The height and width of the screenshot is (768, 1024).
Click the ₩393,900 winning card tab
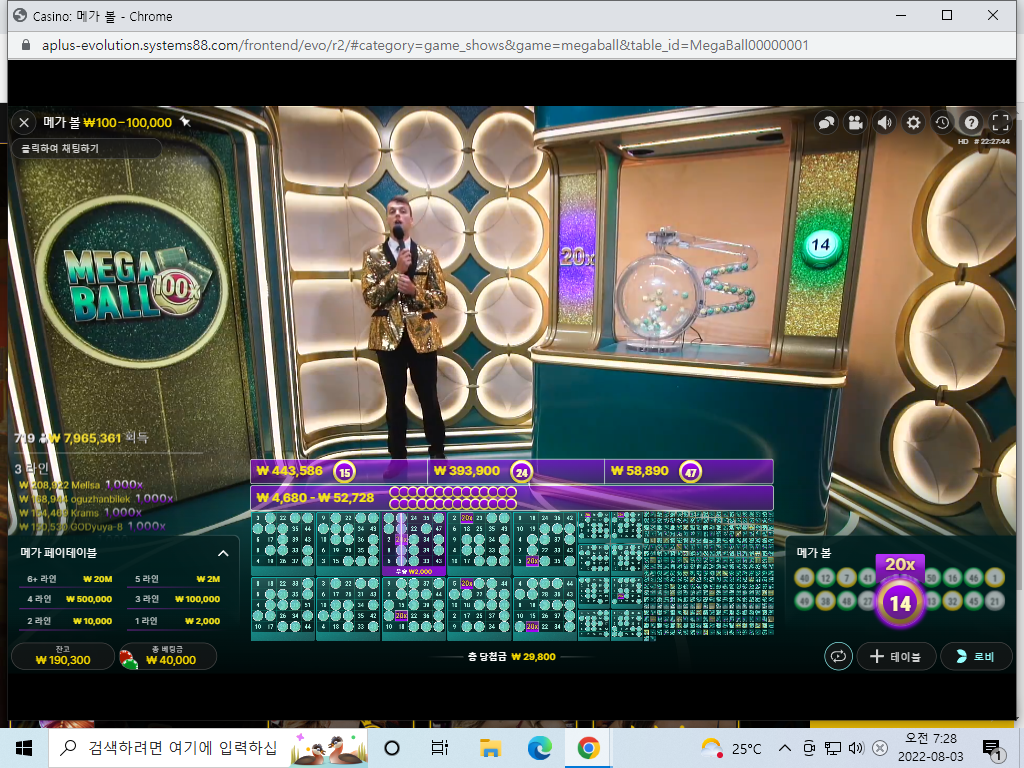[x=516, y=472]
